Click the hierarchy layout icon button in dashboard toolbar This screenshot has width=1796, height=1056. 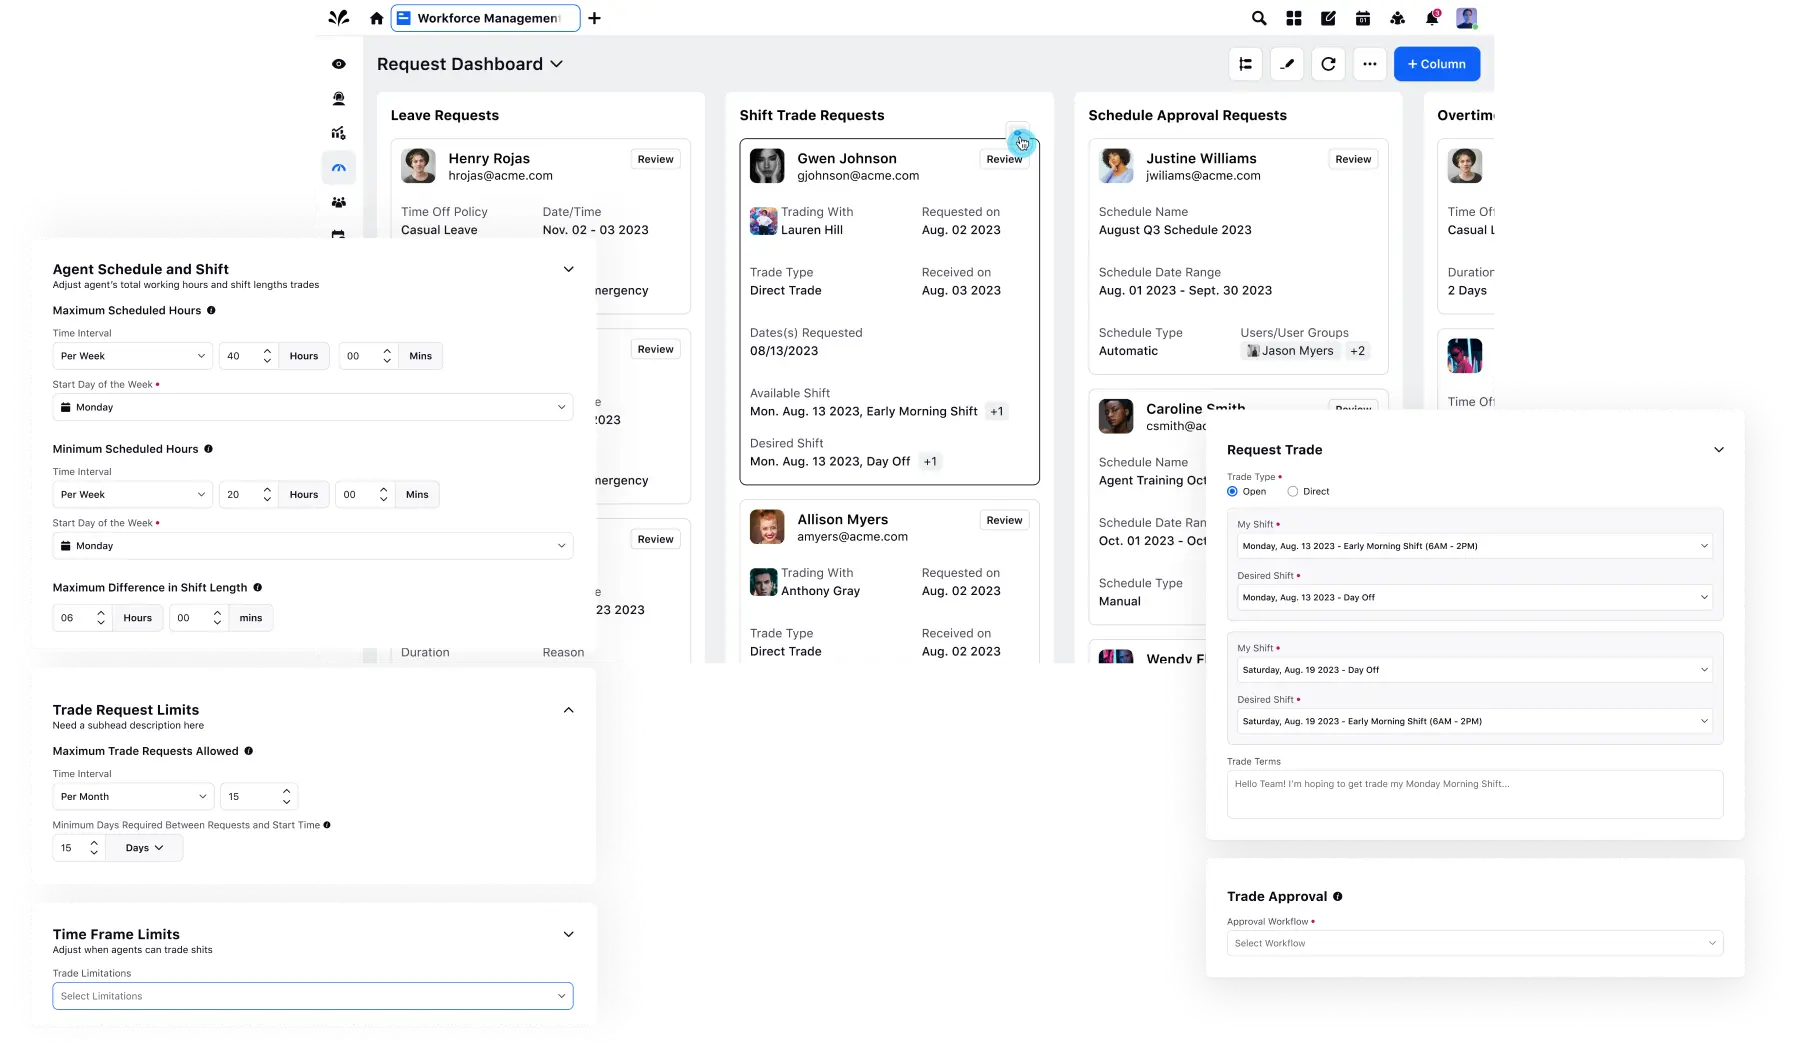pyautogui.click(x=1246, y=64)
